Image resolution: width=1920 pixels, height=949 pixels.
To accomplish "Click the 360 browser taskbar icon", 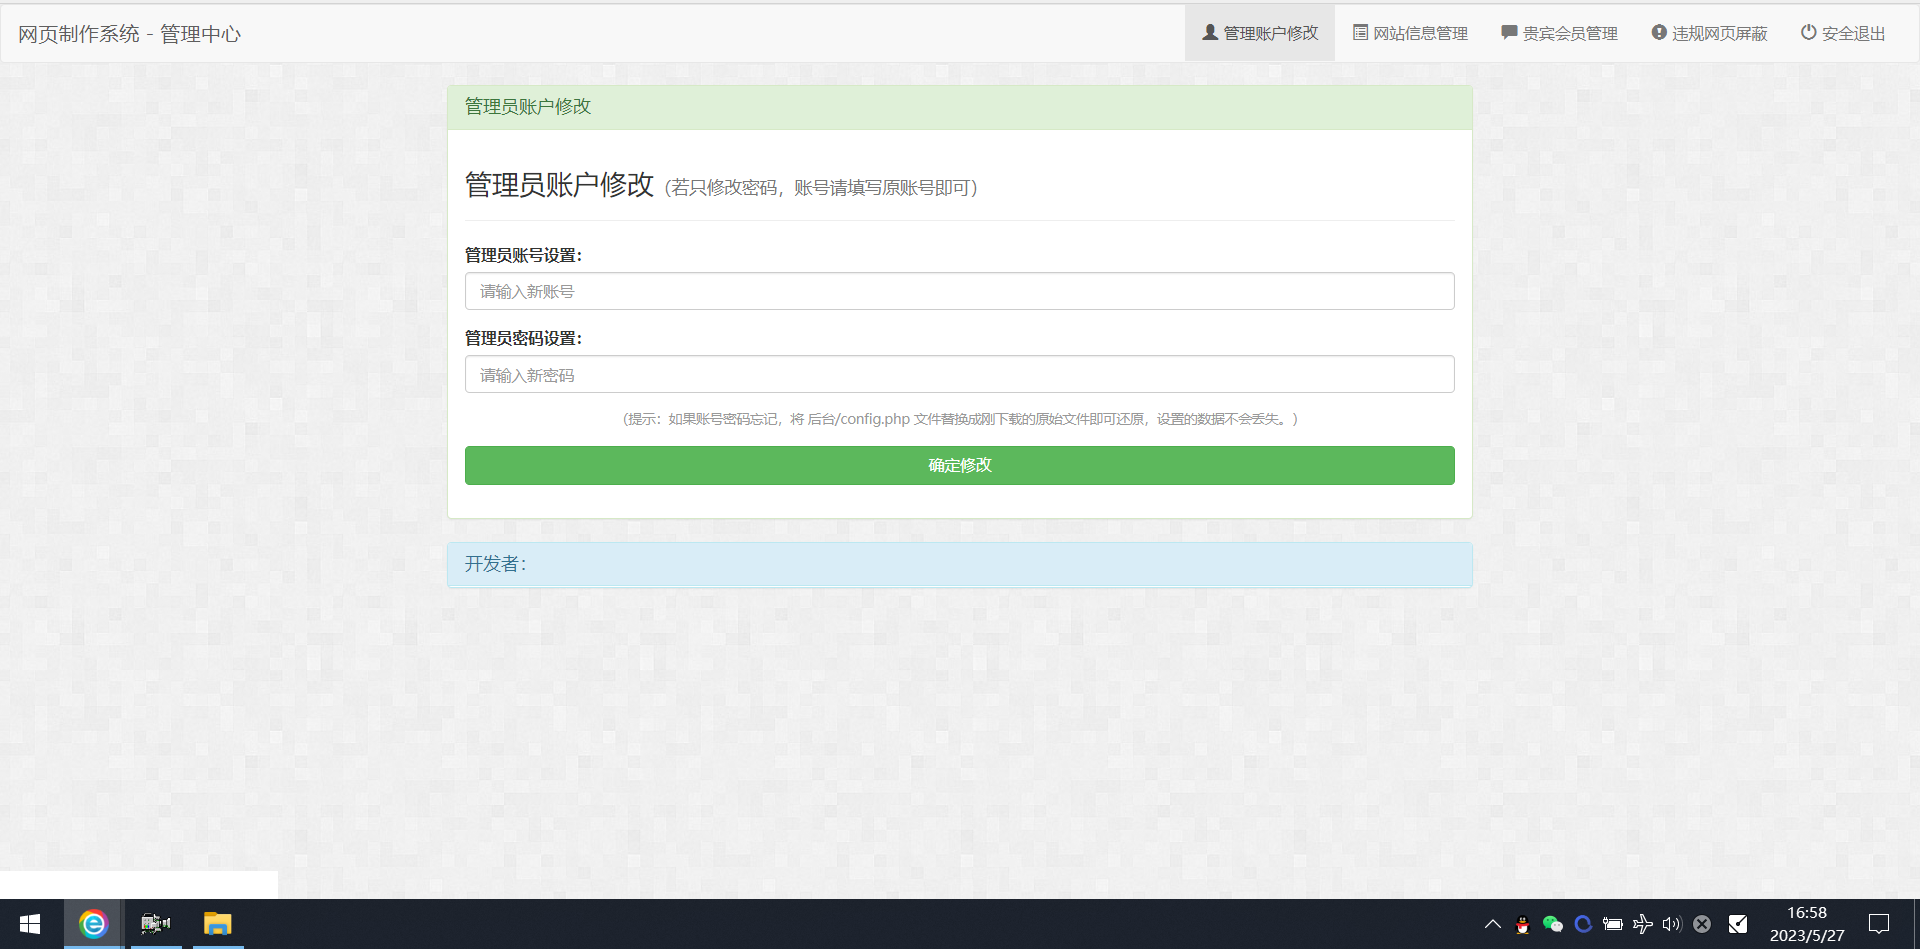I will [93, 924].
